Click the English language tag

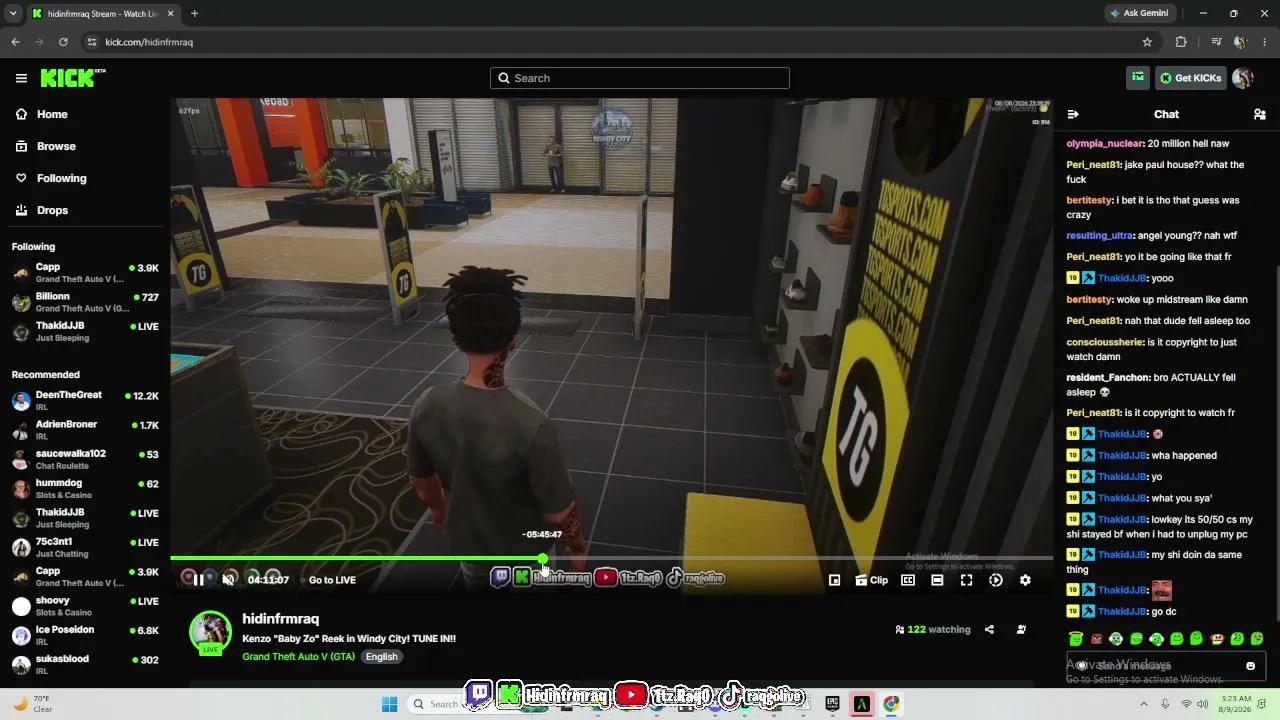(x=381, y=657)
